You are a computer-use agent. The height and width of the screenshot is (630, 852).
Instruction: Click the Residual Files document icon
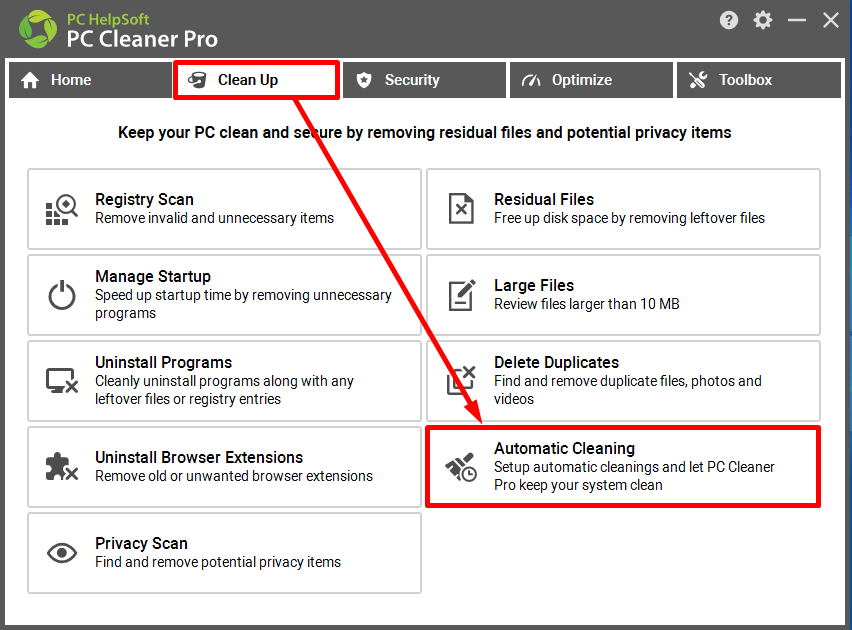point(461,209)
